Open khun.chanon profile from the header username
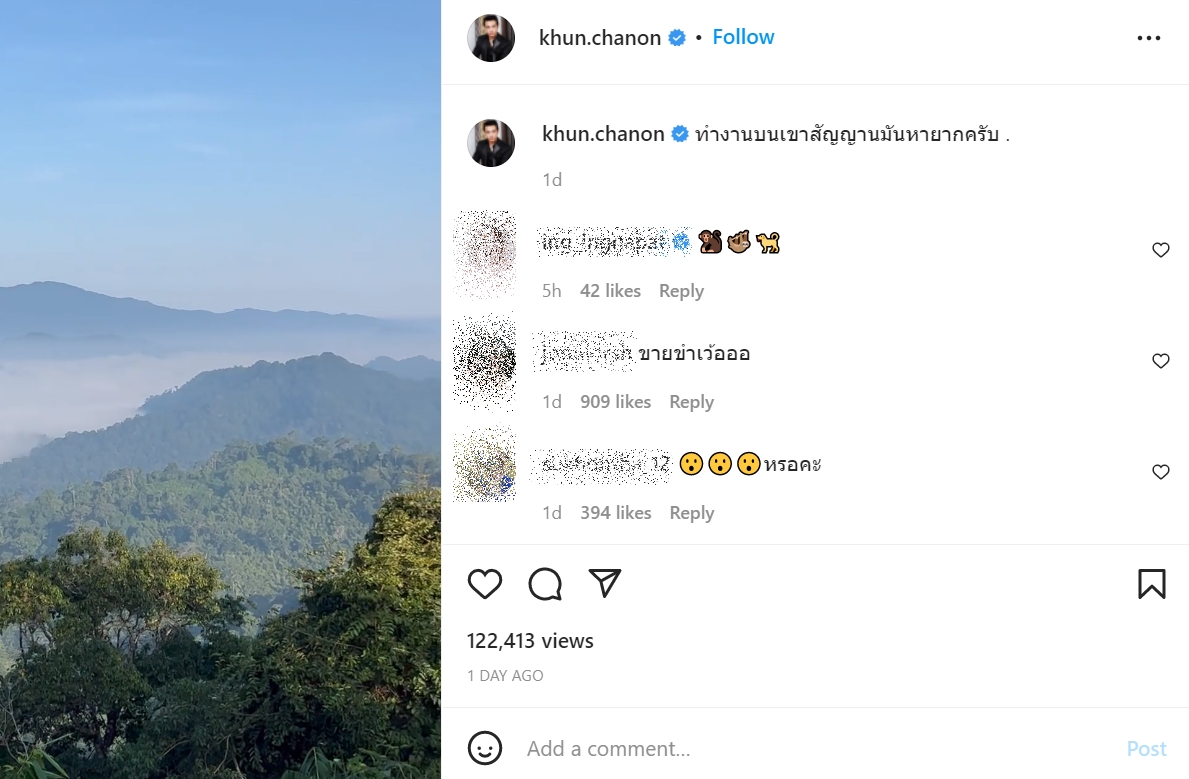Screen dimensions: 1189x779 tap(600, 38)
